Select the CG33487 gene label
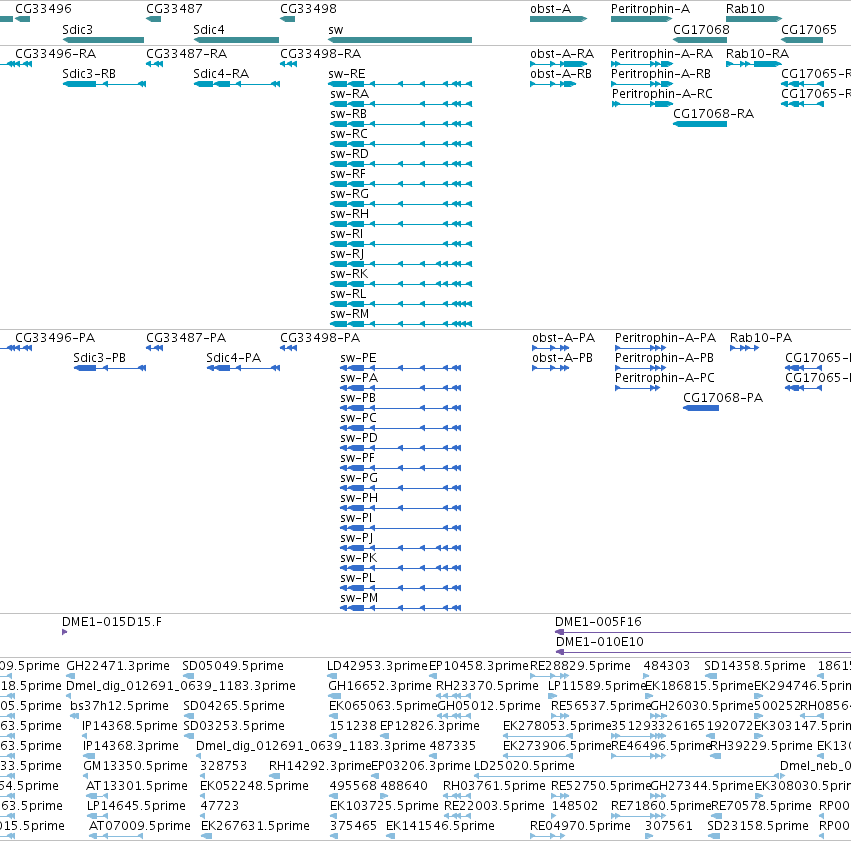This screenshot has height=841, width=851. point(174,9)
